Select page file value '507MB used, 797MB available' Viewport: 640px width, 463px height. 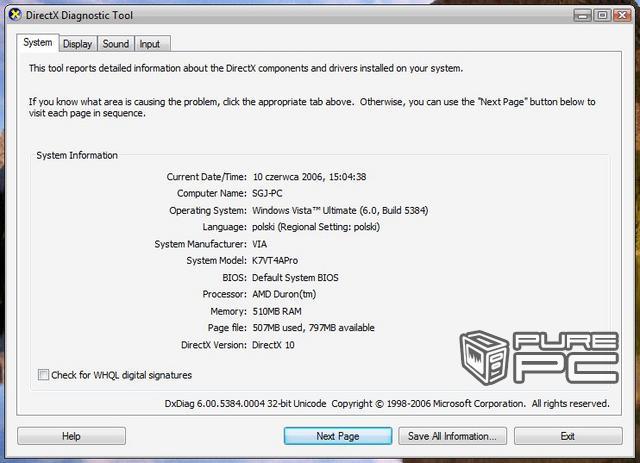coord(313,327)
